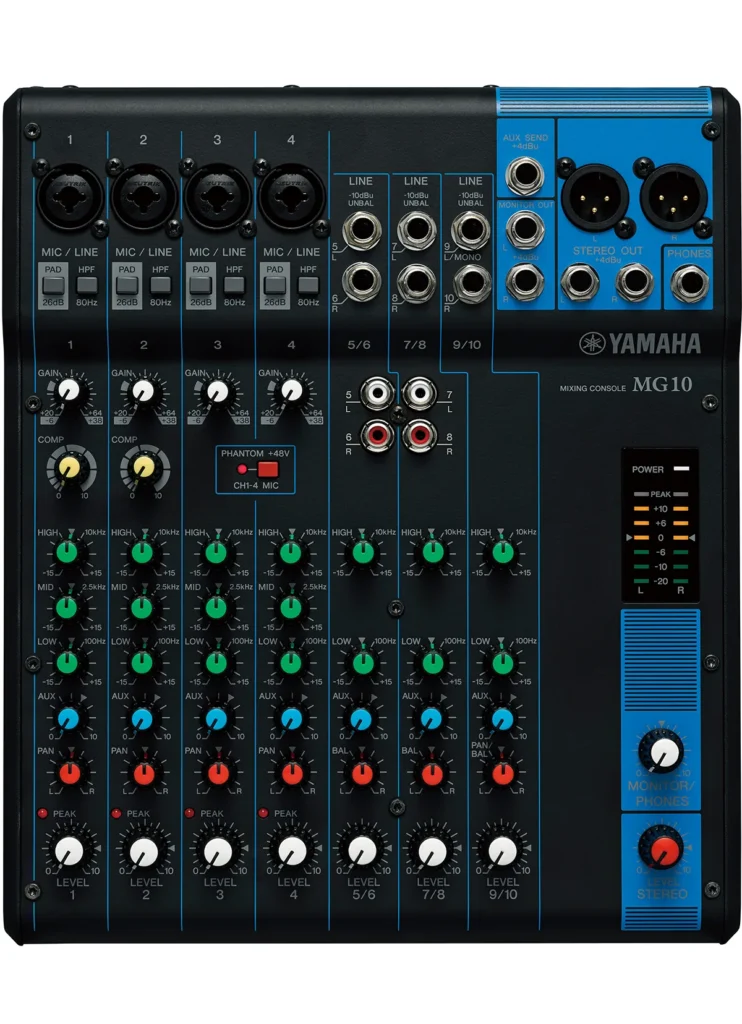
Task: Click the channel 7/8 red BAL knob
Action: point(432,774)
